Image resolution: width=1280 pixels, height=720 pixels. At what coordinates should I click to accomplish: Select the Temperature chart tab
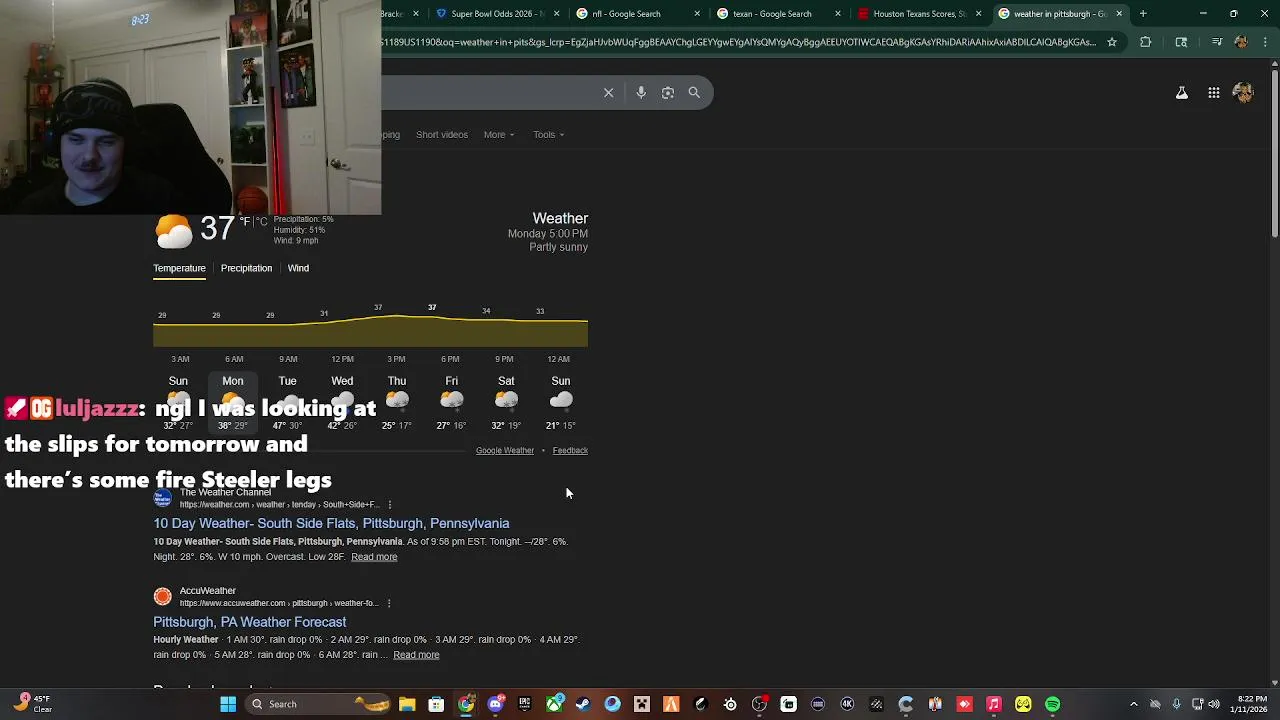click(x=179, y=268)
